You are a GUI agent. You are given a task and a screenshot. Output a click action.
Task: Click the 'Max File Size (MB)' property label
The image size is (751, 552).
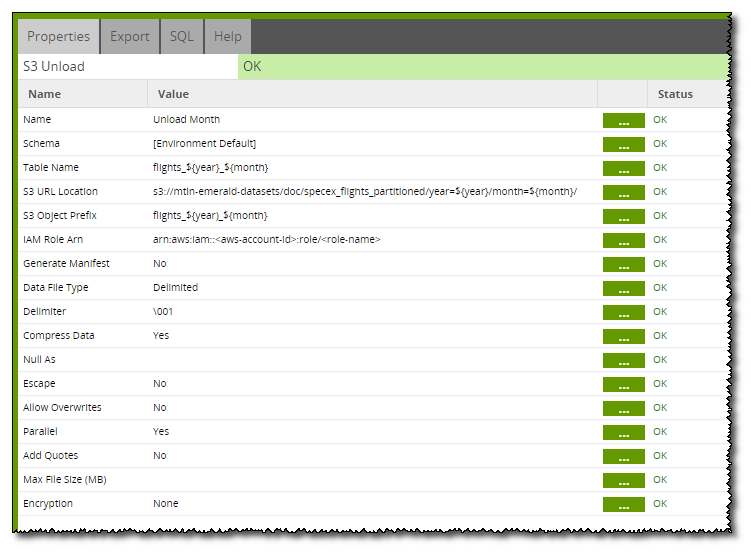point(65,479)
